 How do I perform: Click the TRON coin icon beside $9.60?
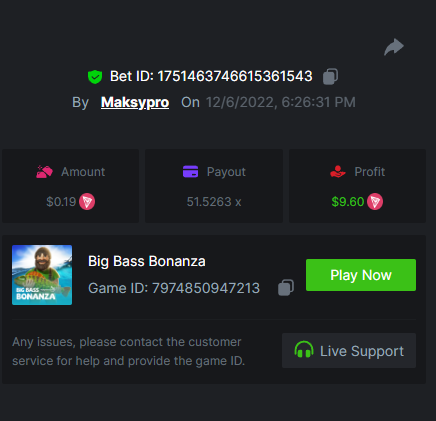point(375,202)
